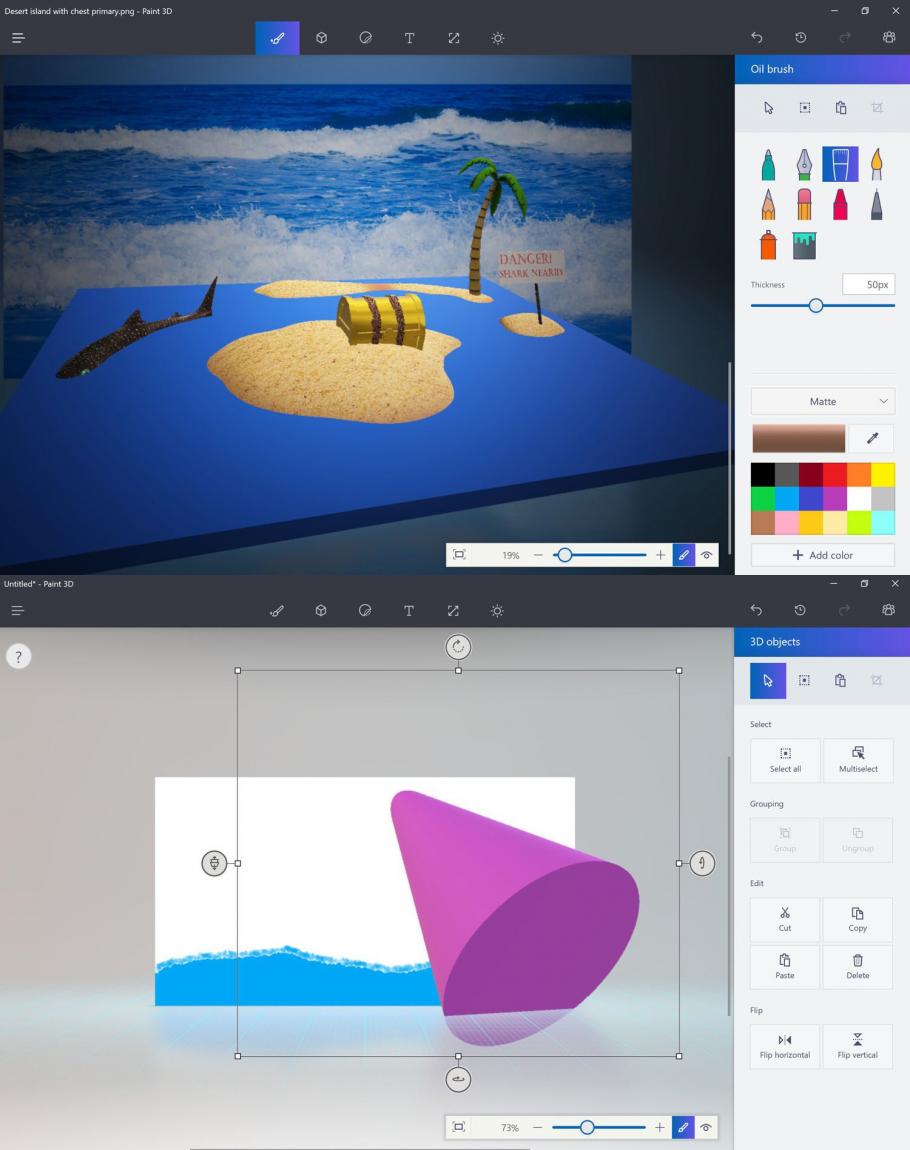Click Flip horizontal for the selected cone

tap(784, 1046)
